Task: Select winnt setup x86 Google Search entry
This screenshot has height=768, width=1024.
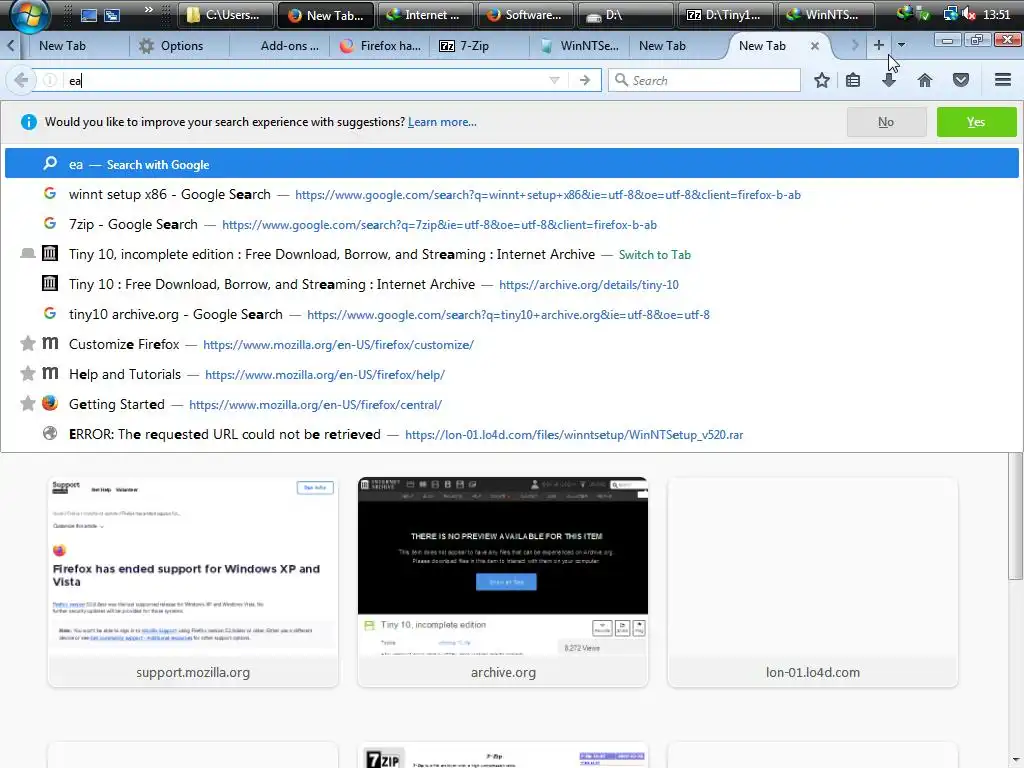Action: (x=511, y=195)
